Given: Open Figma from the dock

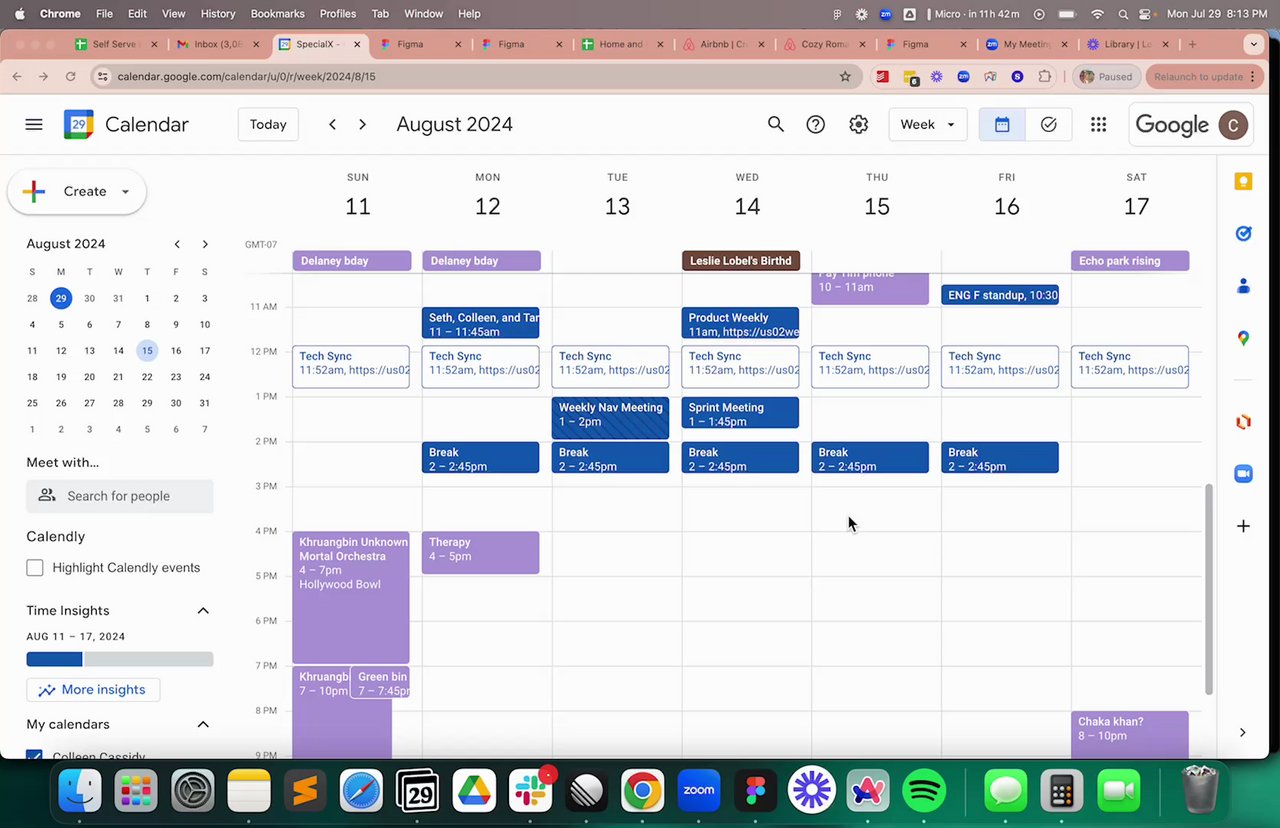Looking at the screenshot, I should [x=755, y=792].
